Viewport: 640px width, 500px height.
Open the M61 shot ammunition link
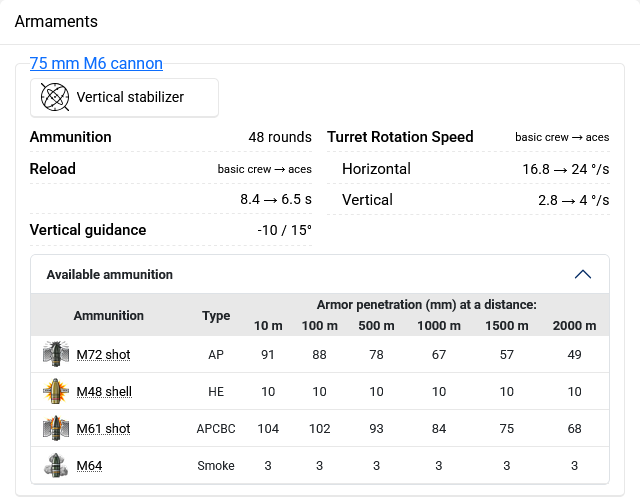point(103,428)
